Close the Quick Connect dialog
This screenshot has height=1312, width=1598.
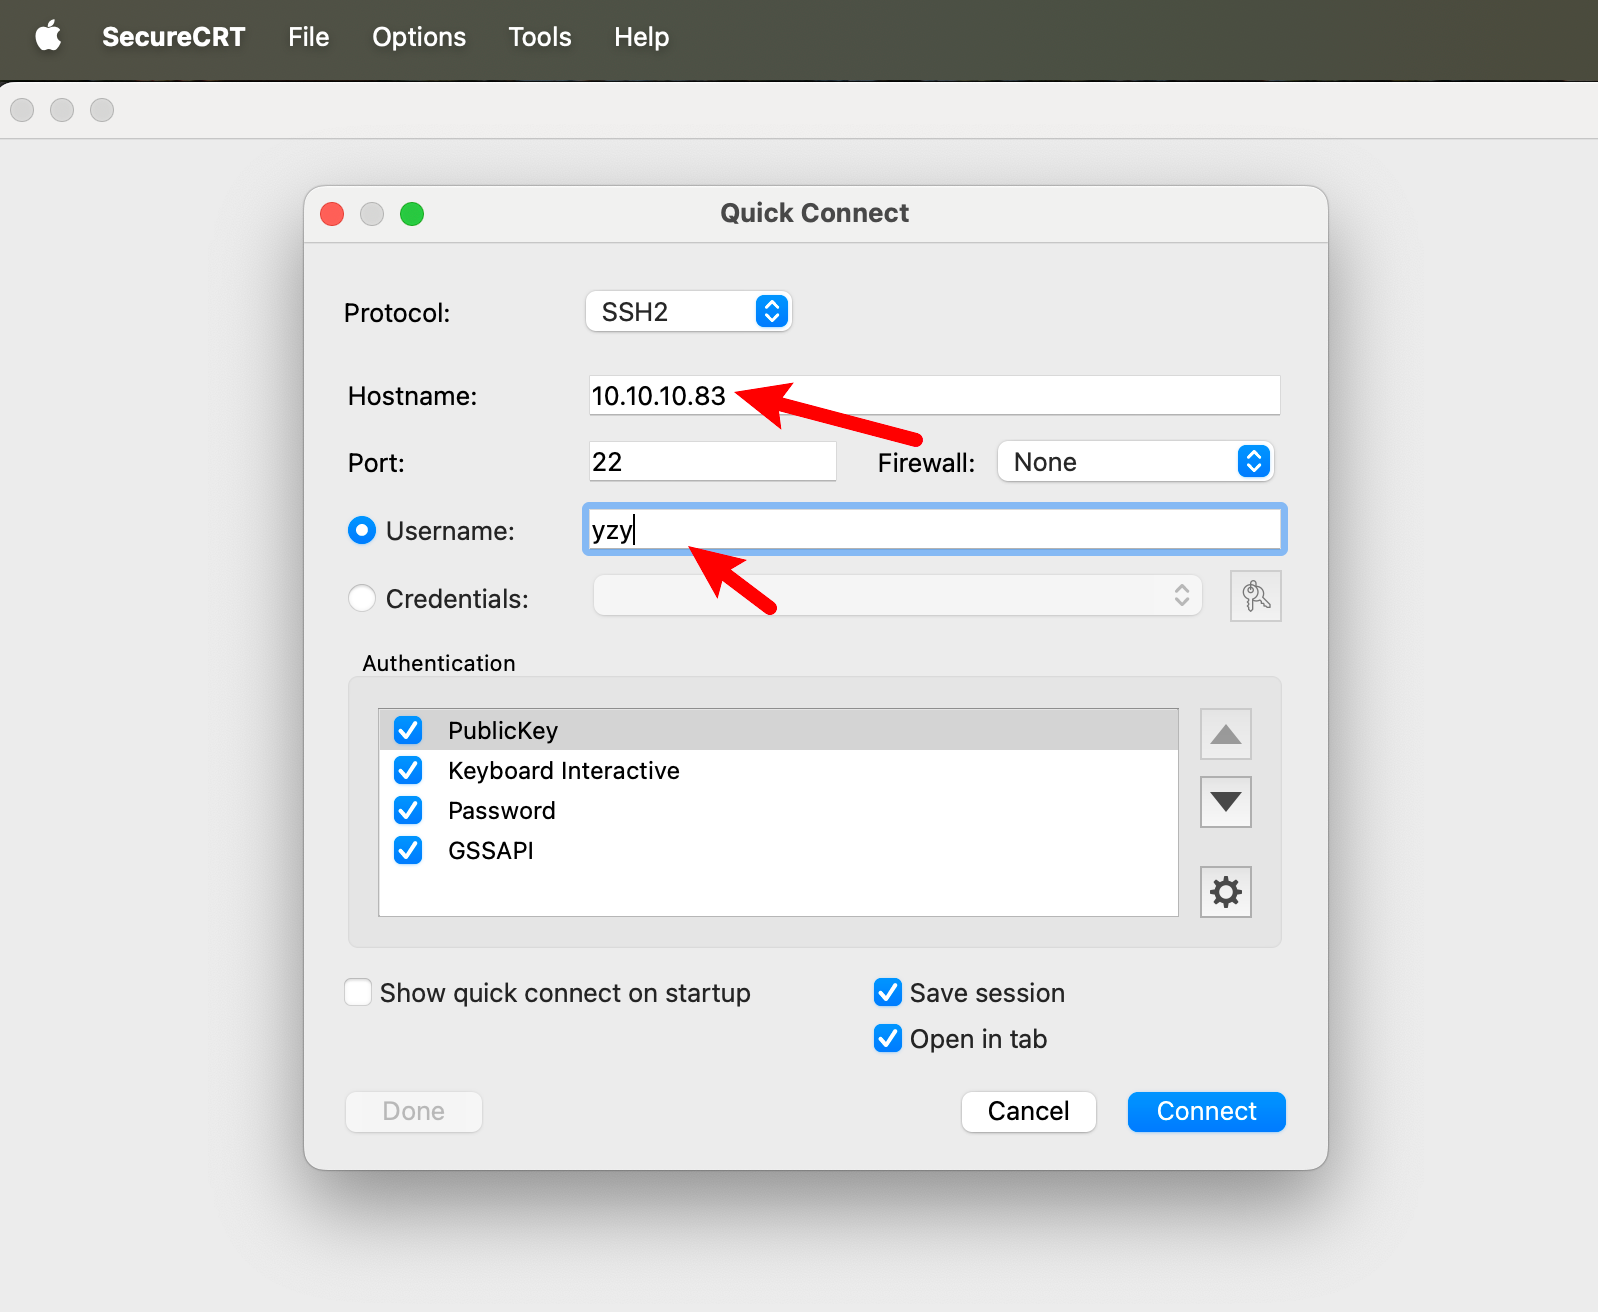(x=332, y=214)
